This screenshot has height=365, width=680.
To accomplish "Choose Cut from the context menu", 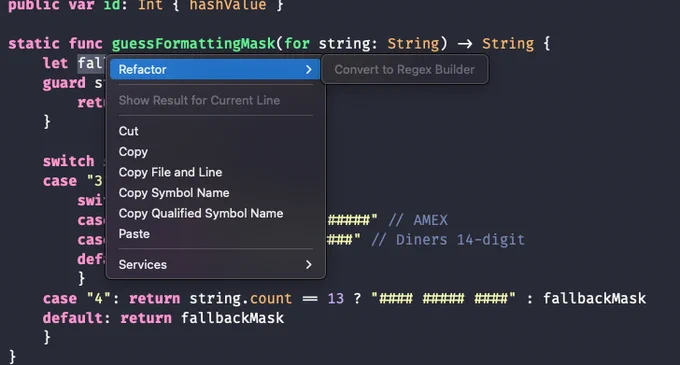I will pyautogui.click(x=128, y=131).
